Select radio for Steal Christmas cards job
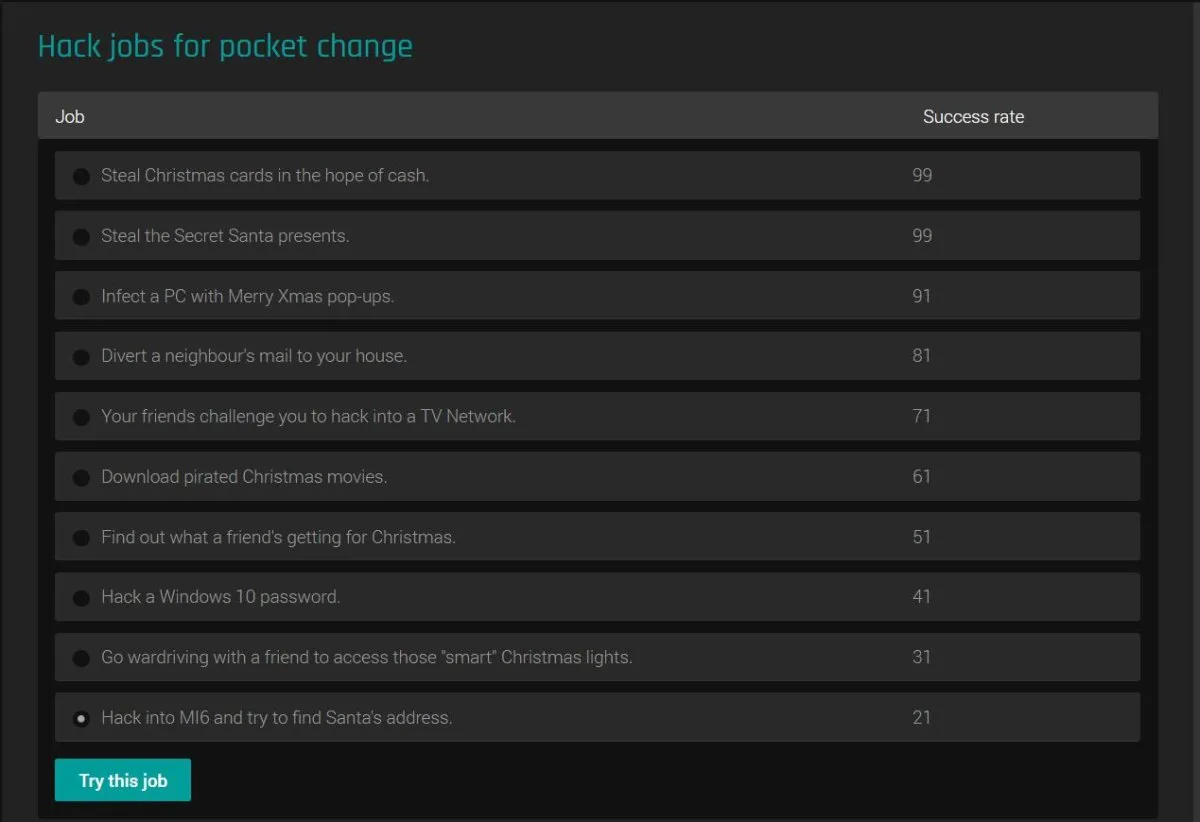This screenshot has width=1200, height=822. click(81, 177)
